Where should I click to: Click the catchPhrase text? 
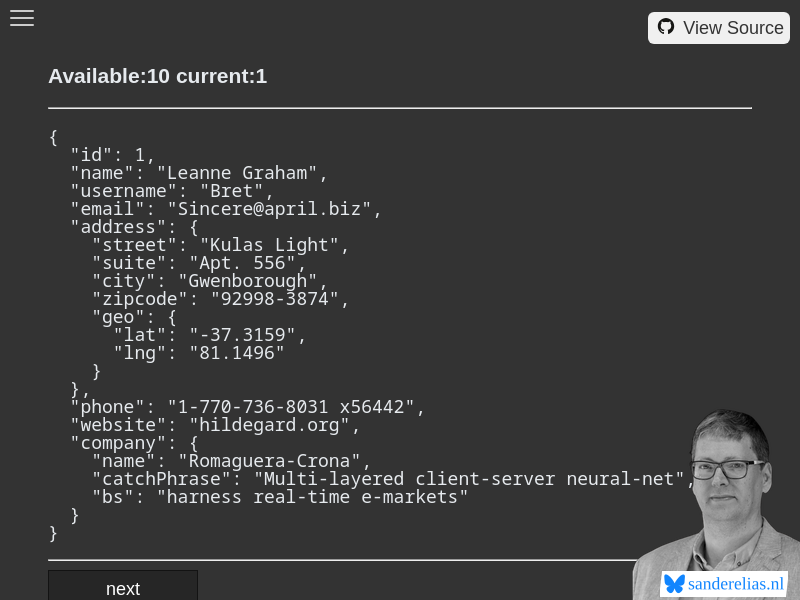[390, 478]
